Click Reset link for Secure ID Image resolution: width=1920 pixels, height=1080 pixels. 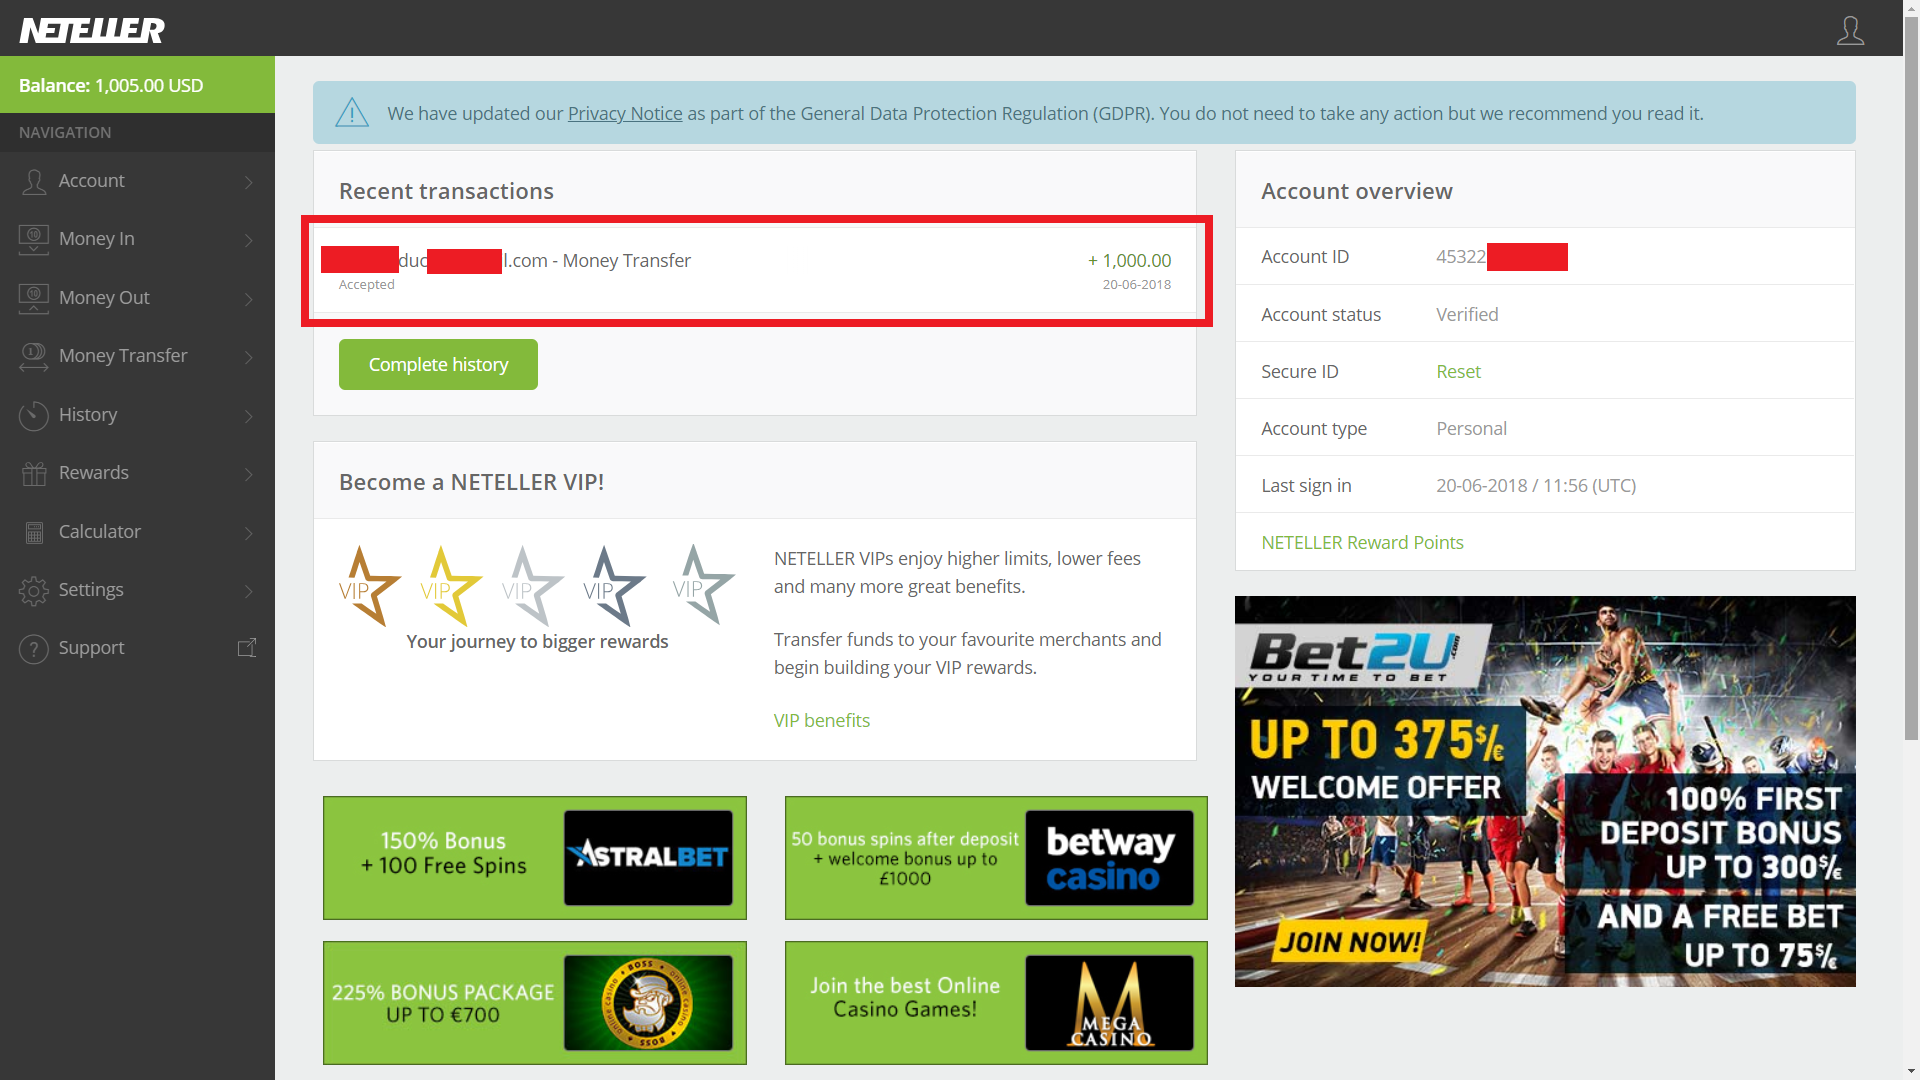(x=1458, y=372)
